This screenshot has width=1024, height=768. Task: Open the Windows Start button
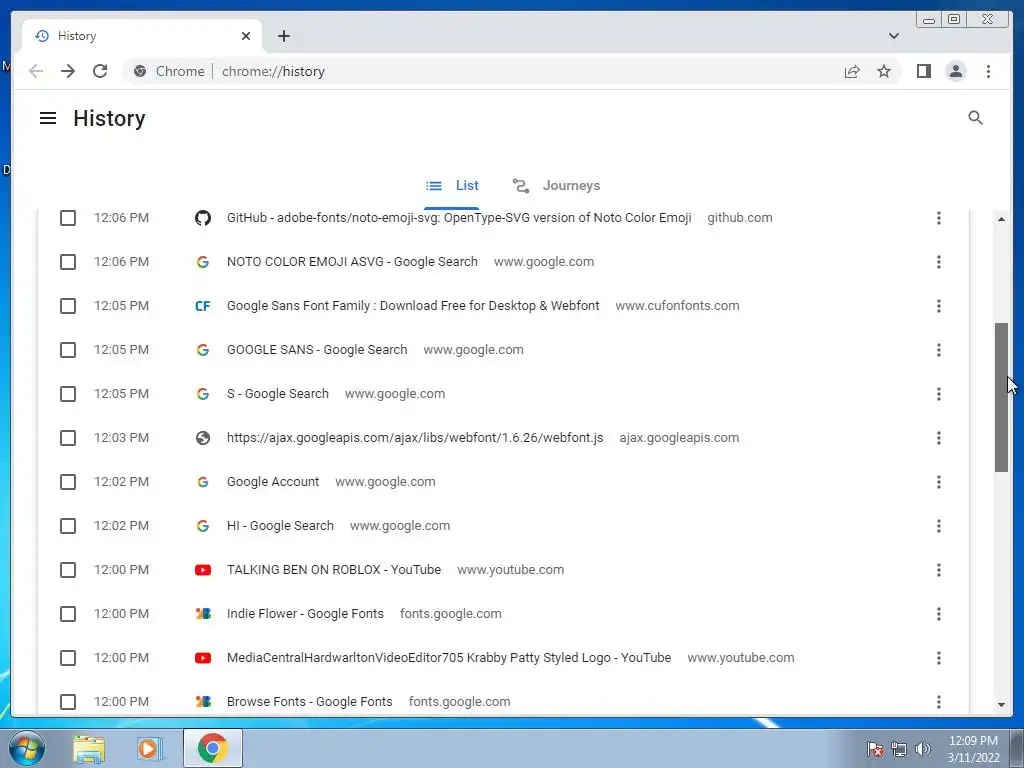point(27,748)
